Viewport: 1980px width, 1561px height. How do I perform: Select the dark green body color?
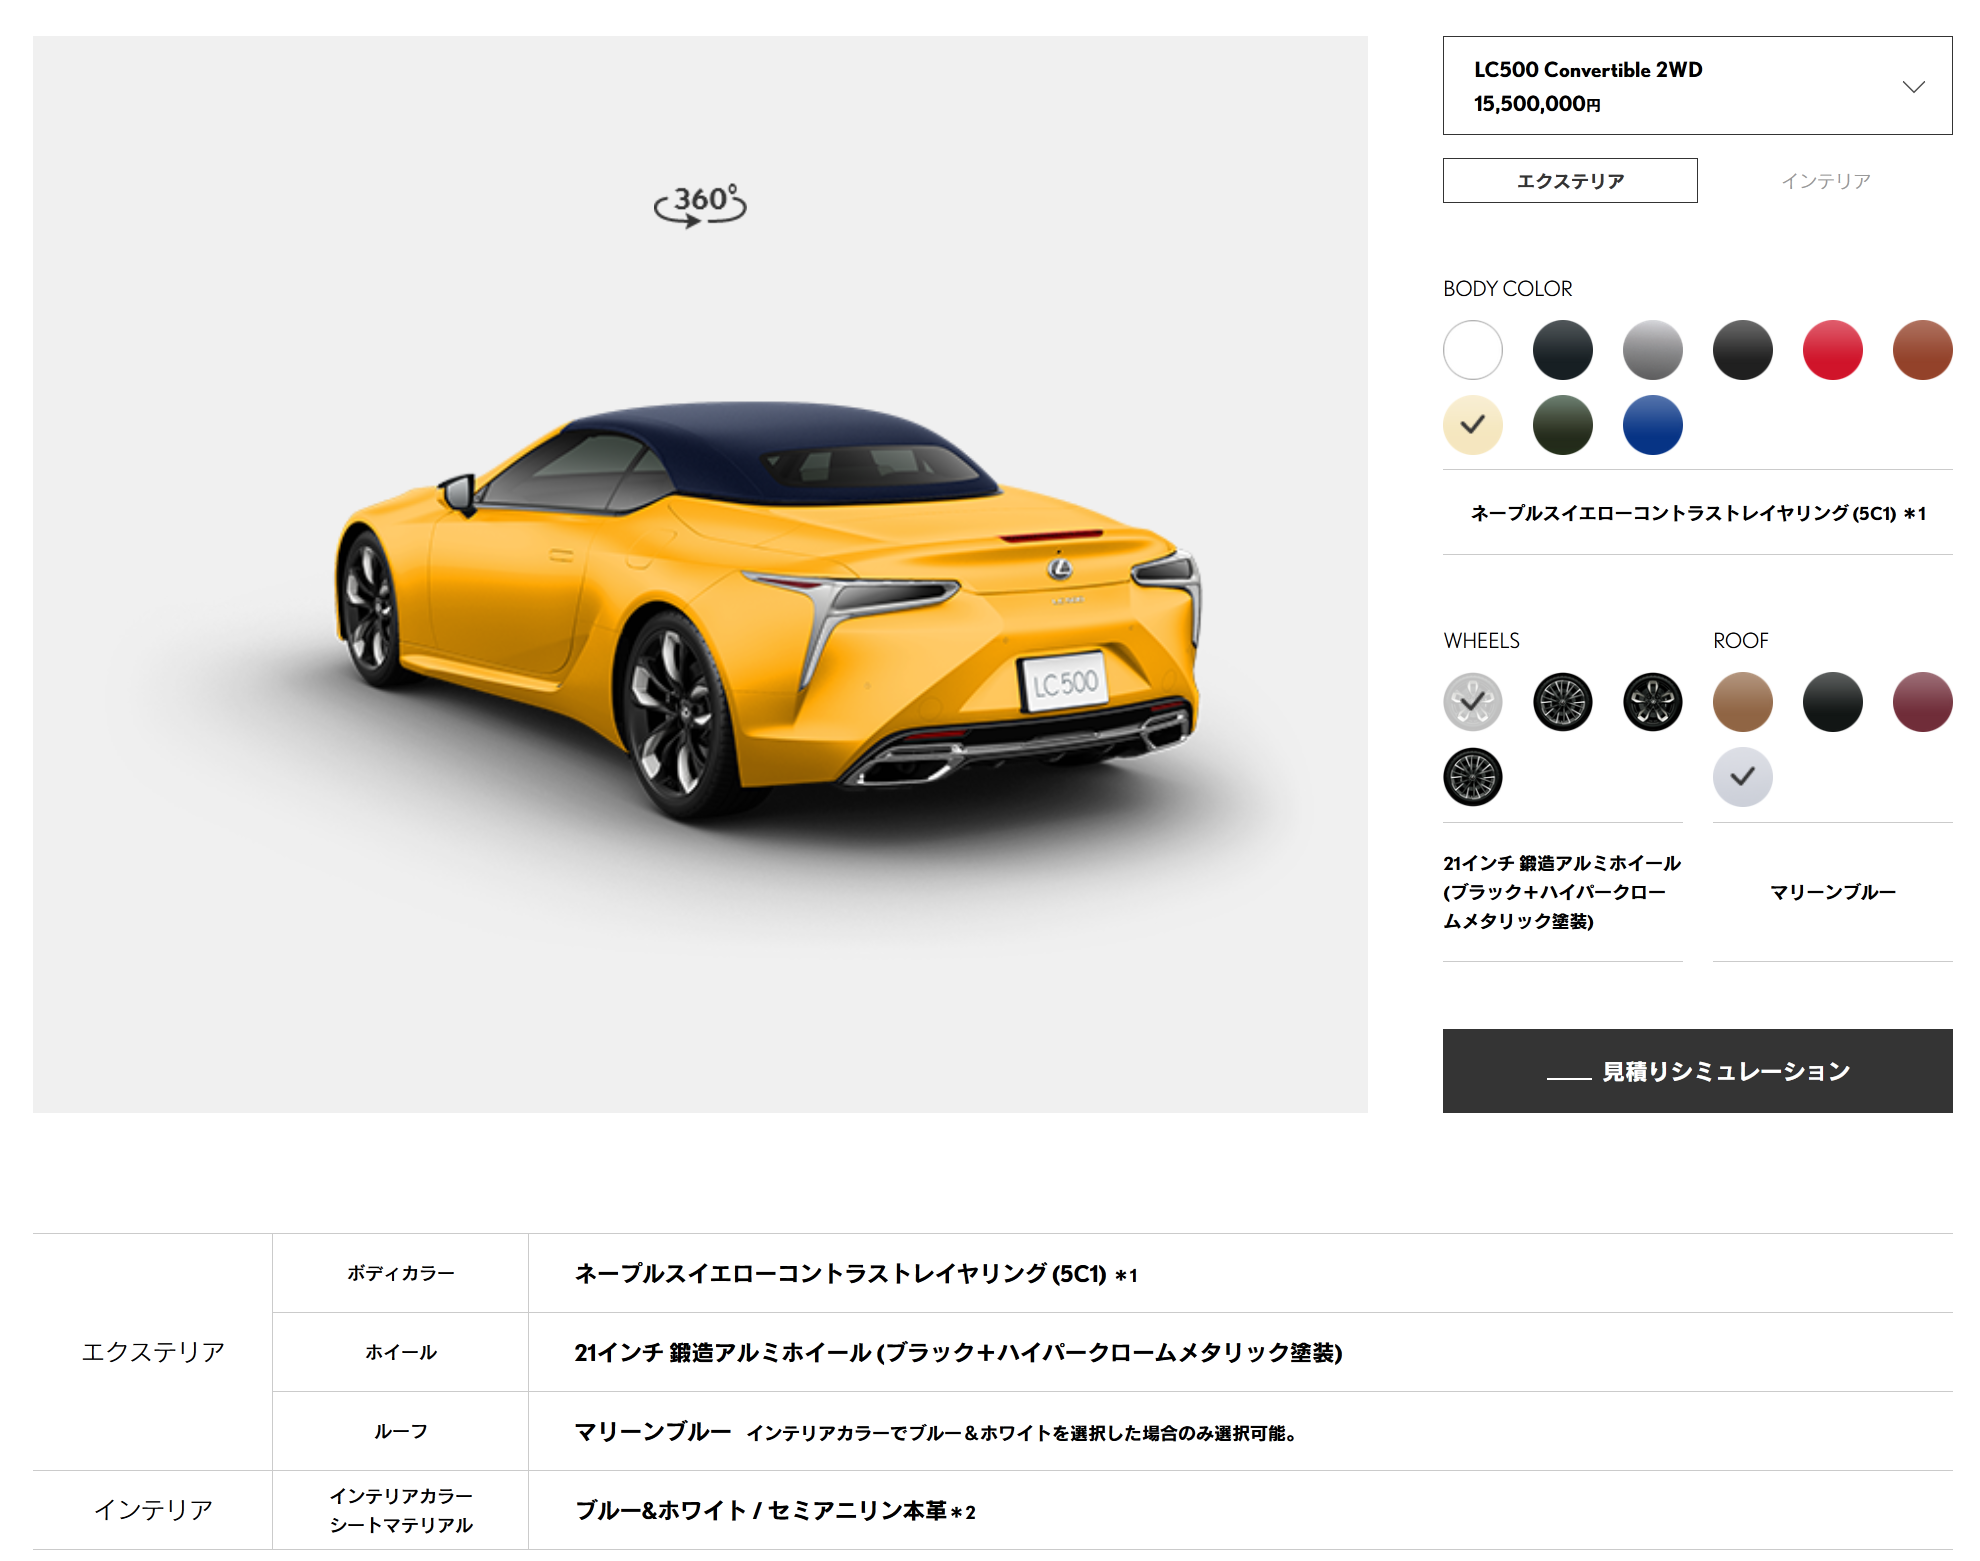[x=1563, y=425]
